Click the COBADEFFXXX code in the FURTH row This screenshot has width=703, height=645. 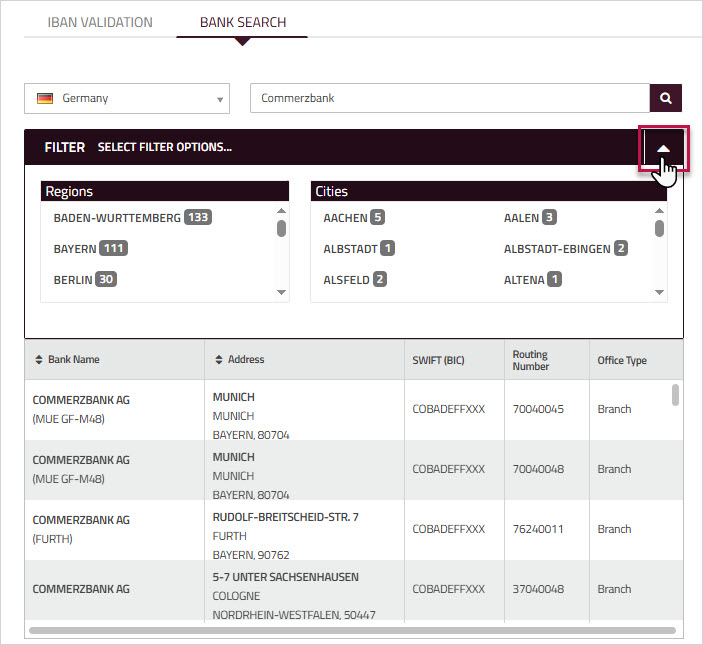click(448, 529)
